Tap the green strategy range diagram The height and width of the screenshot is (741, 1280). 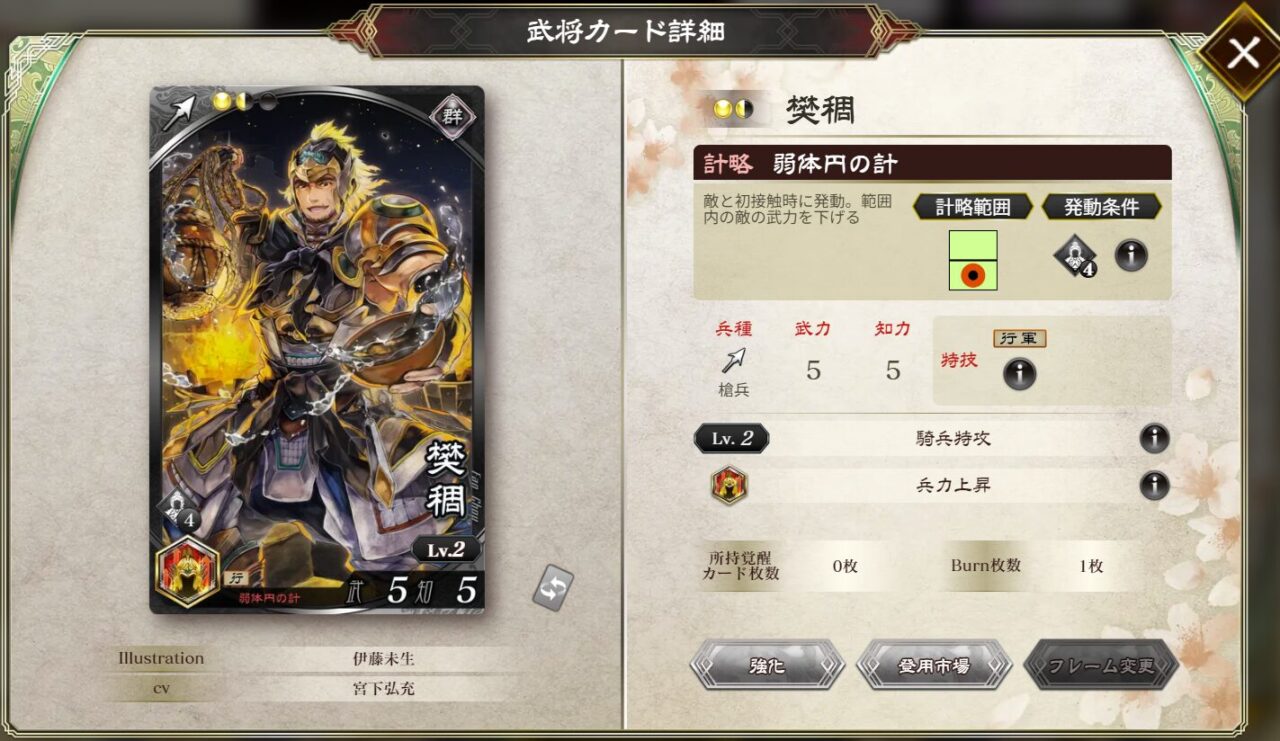pyautogui.click(x=973, y=260)
